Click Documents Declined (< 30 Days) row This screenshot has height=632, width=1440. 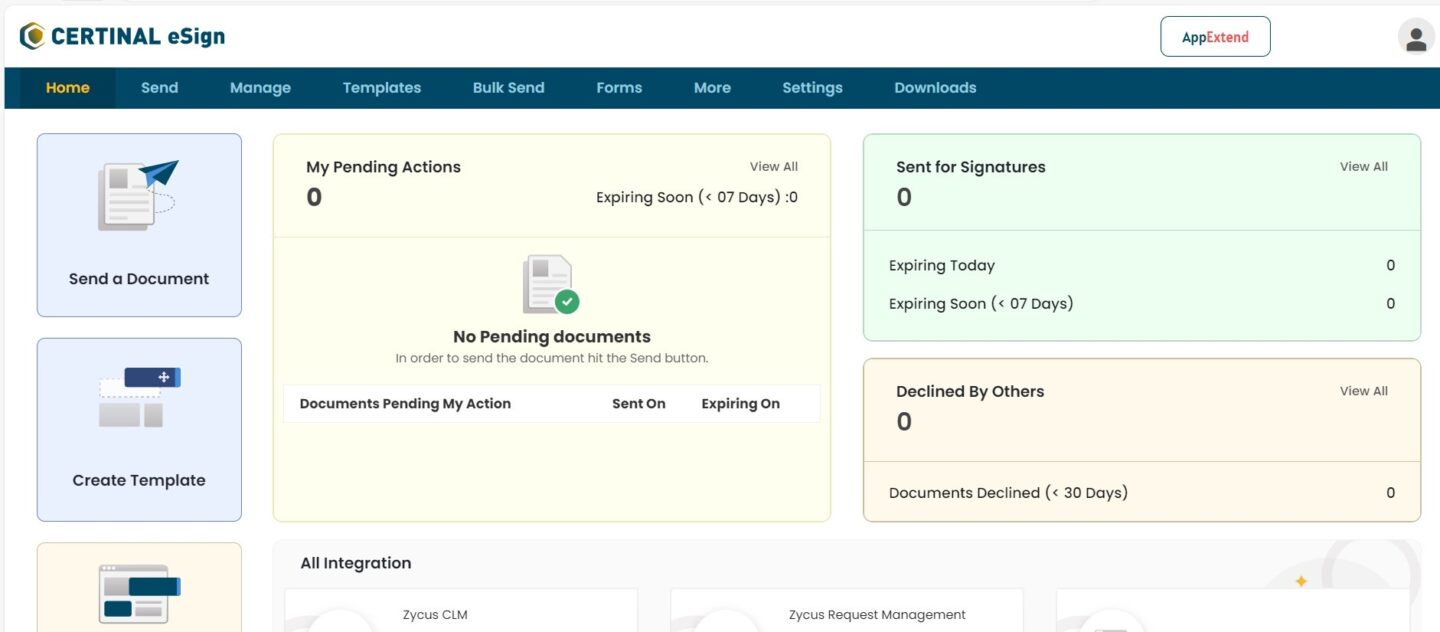[x=1142, y=492]
